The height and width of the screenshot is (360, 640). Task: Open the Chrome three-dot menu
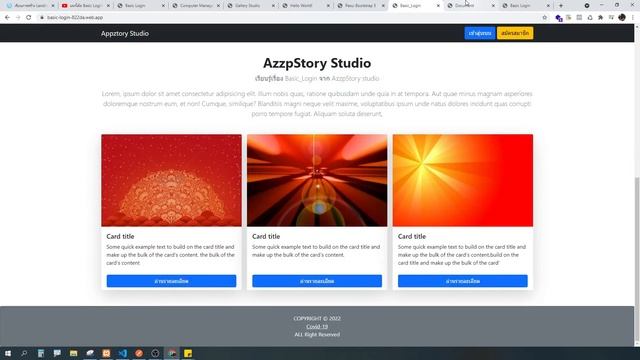click(x=633, y=18)
